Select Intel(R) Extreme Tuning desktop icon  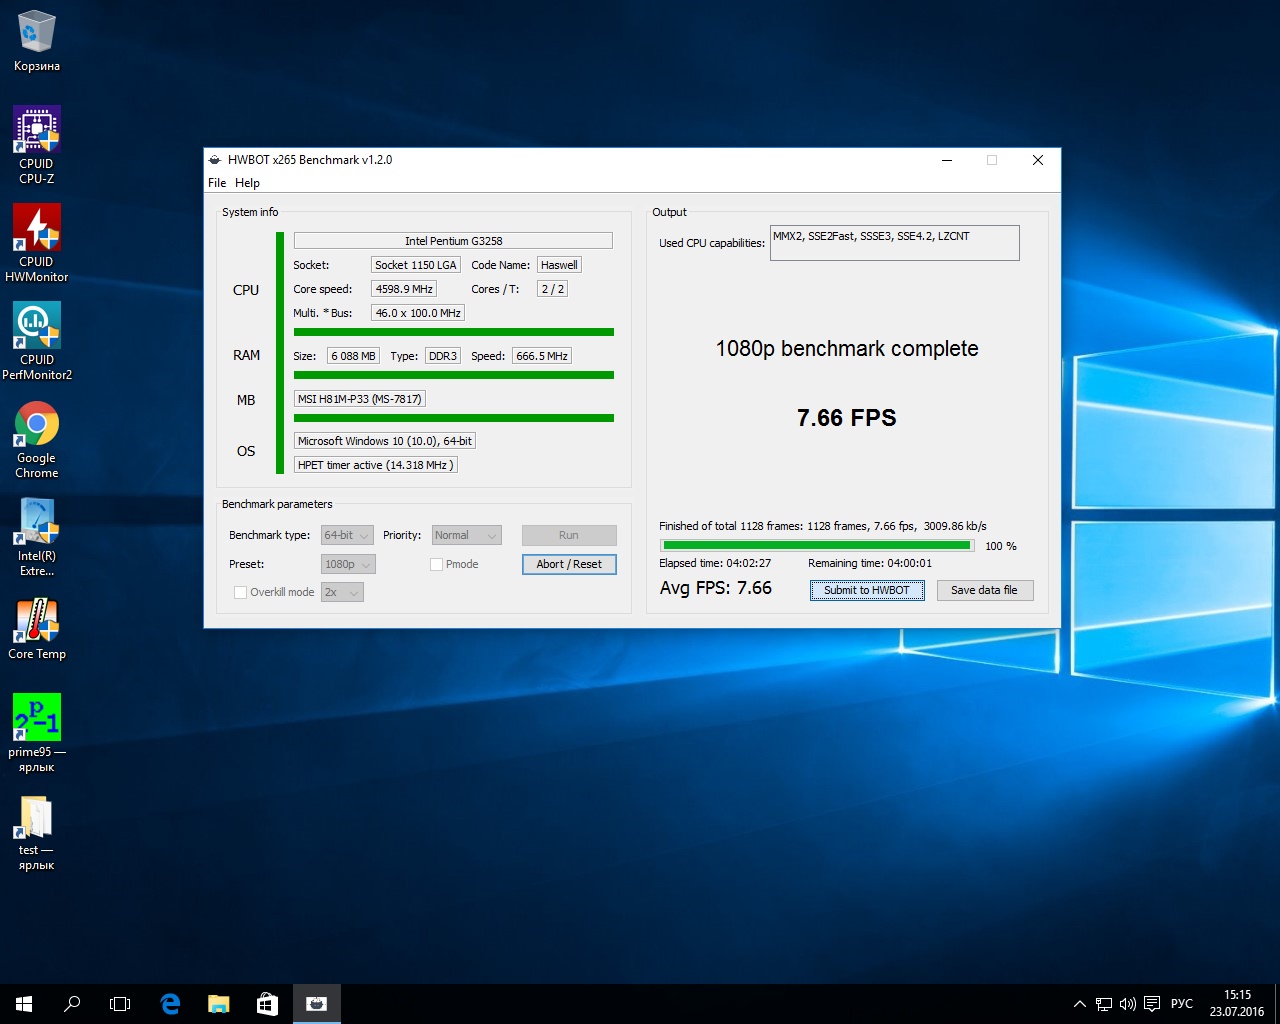[x=37, y=537]
